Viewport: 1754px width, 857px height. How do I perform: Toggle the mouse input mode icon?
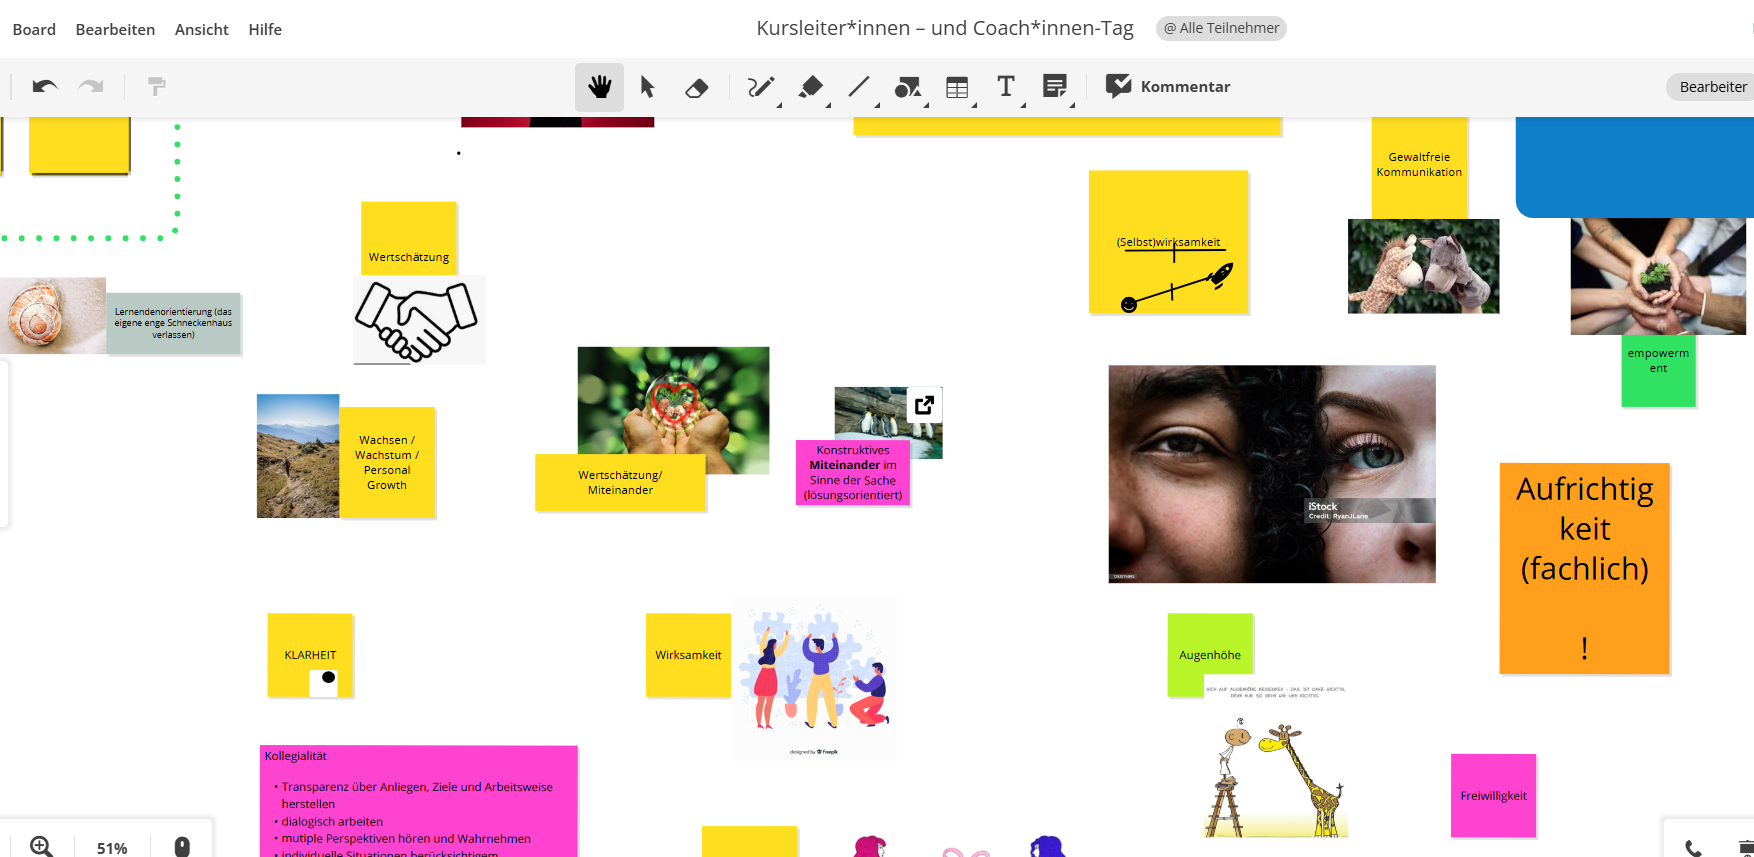tap(182, 846)
